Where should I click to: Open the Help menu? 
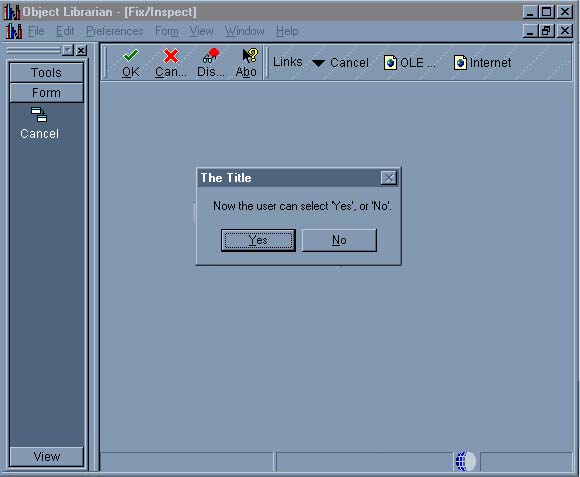coord(287,31)
